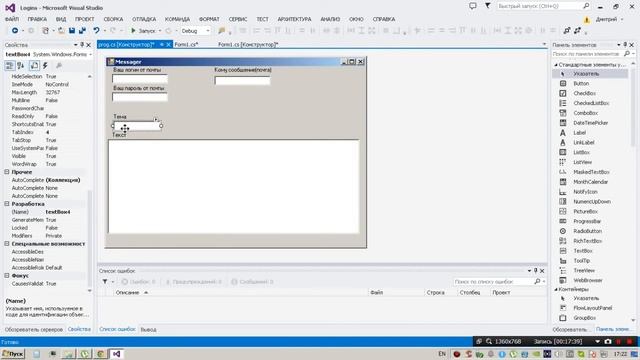Open the Дмитрий account dropdown
The height and width of the screenshot is (360, 640).
tap(622, 19)
